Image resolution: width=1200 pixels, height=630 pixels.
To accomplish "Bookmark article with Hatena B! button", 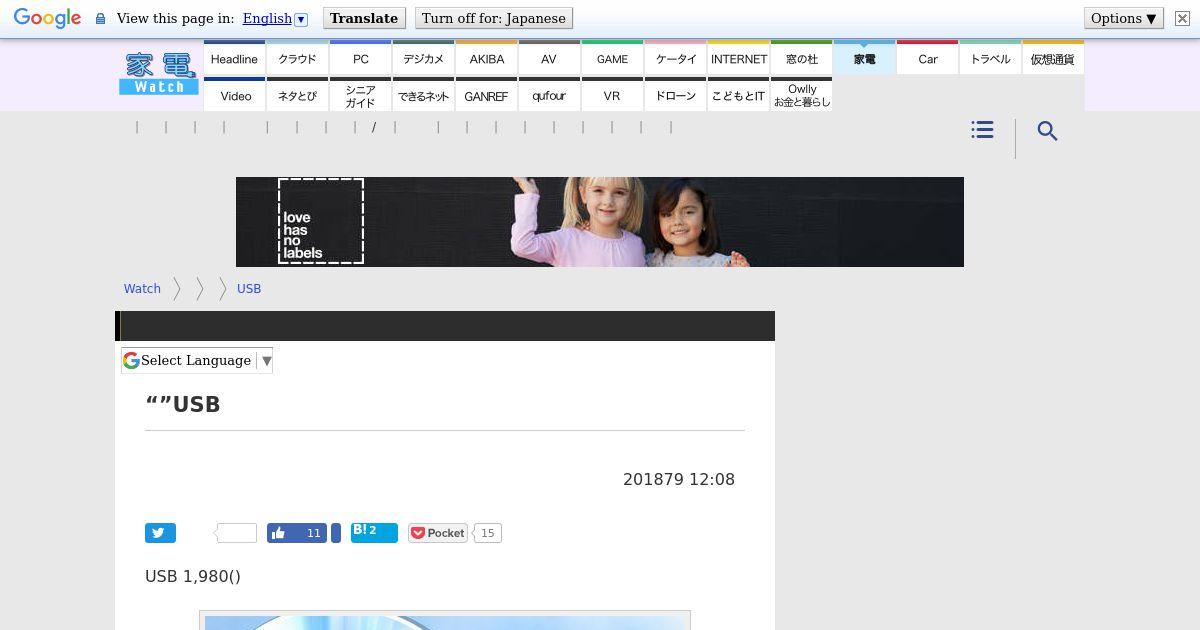I will click(x=374, y=533).
